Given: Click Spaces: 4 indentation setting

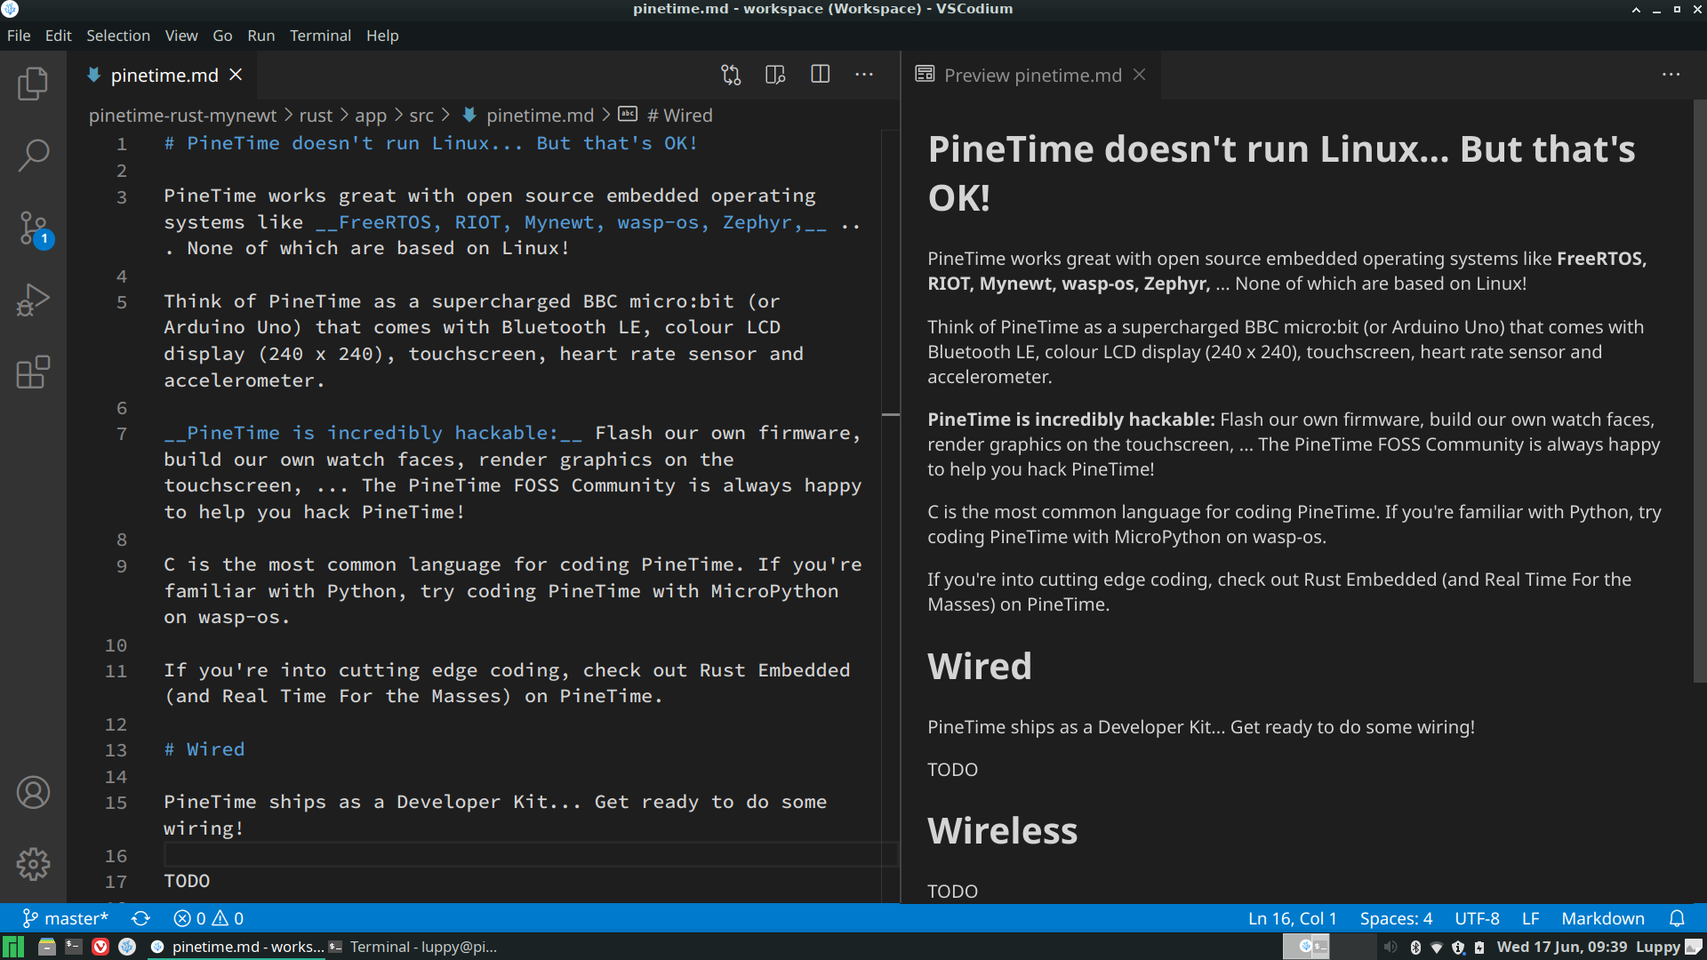Looking at the screenshot, I should click(x=1395, y=918).
